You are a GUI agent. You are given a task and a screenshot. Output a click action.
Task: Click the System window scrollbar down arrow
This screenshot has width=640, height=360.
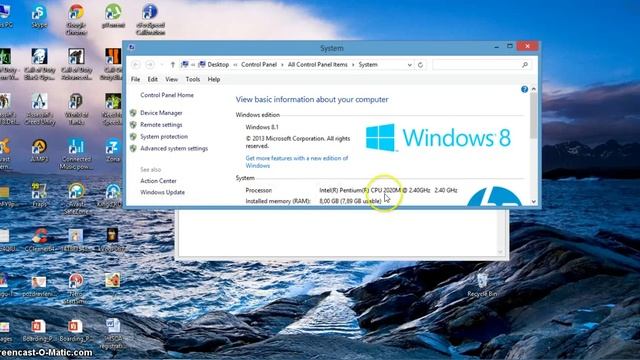coord(533,202)
